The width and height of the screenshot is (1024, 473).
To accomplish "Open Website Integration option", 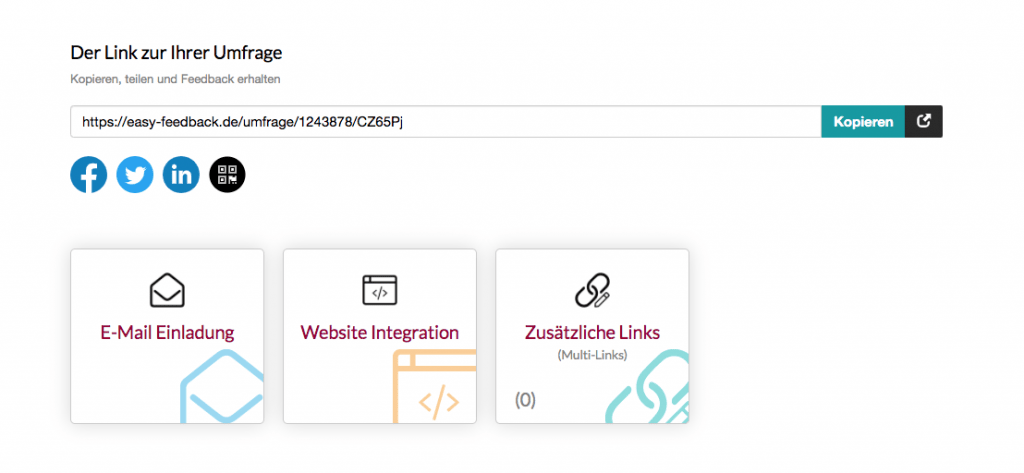I will pos(379,336).
